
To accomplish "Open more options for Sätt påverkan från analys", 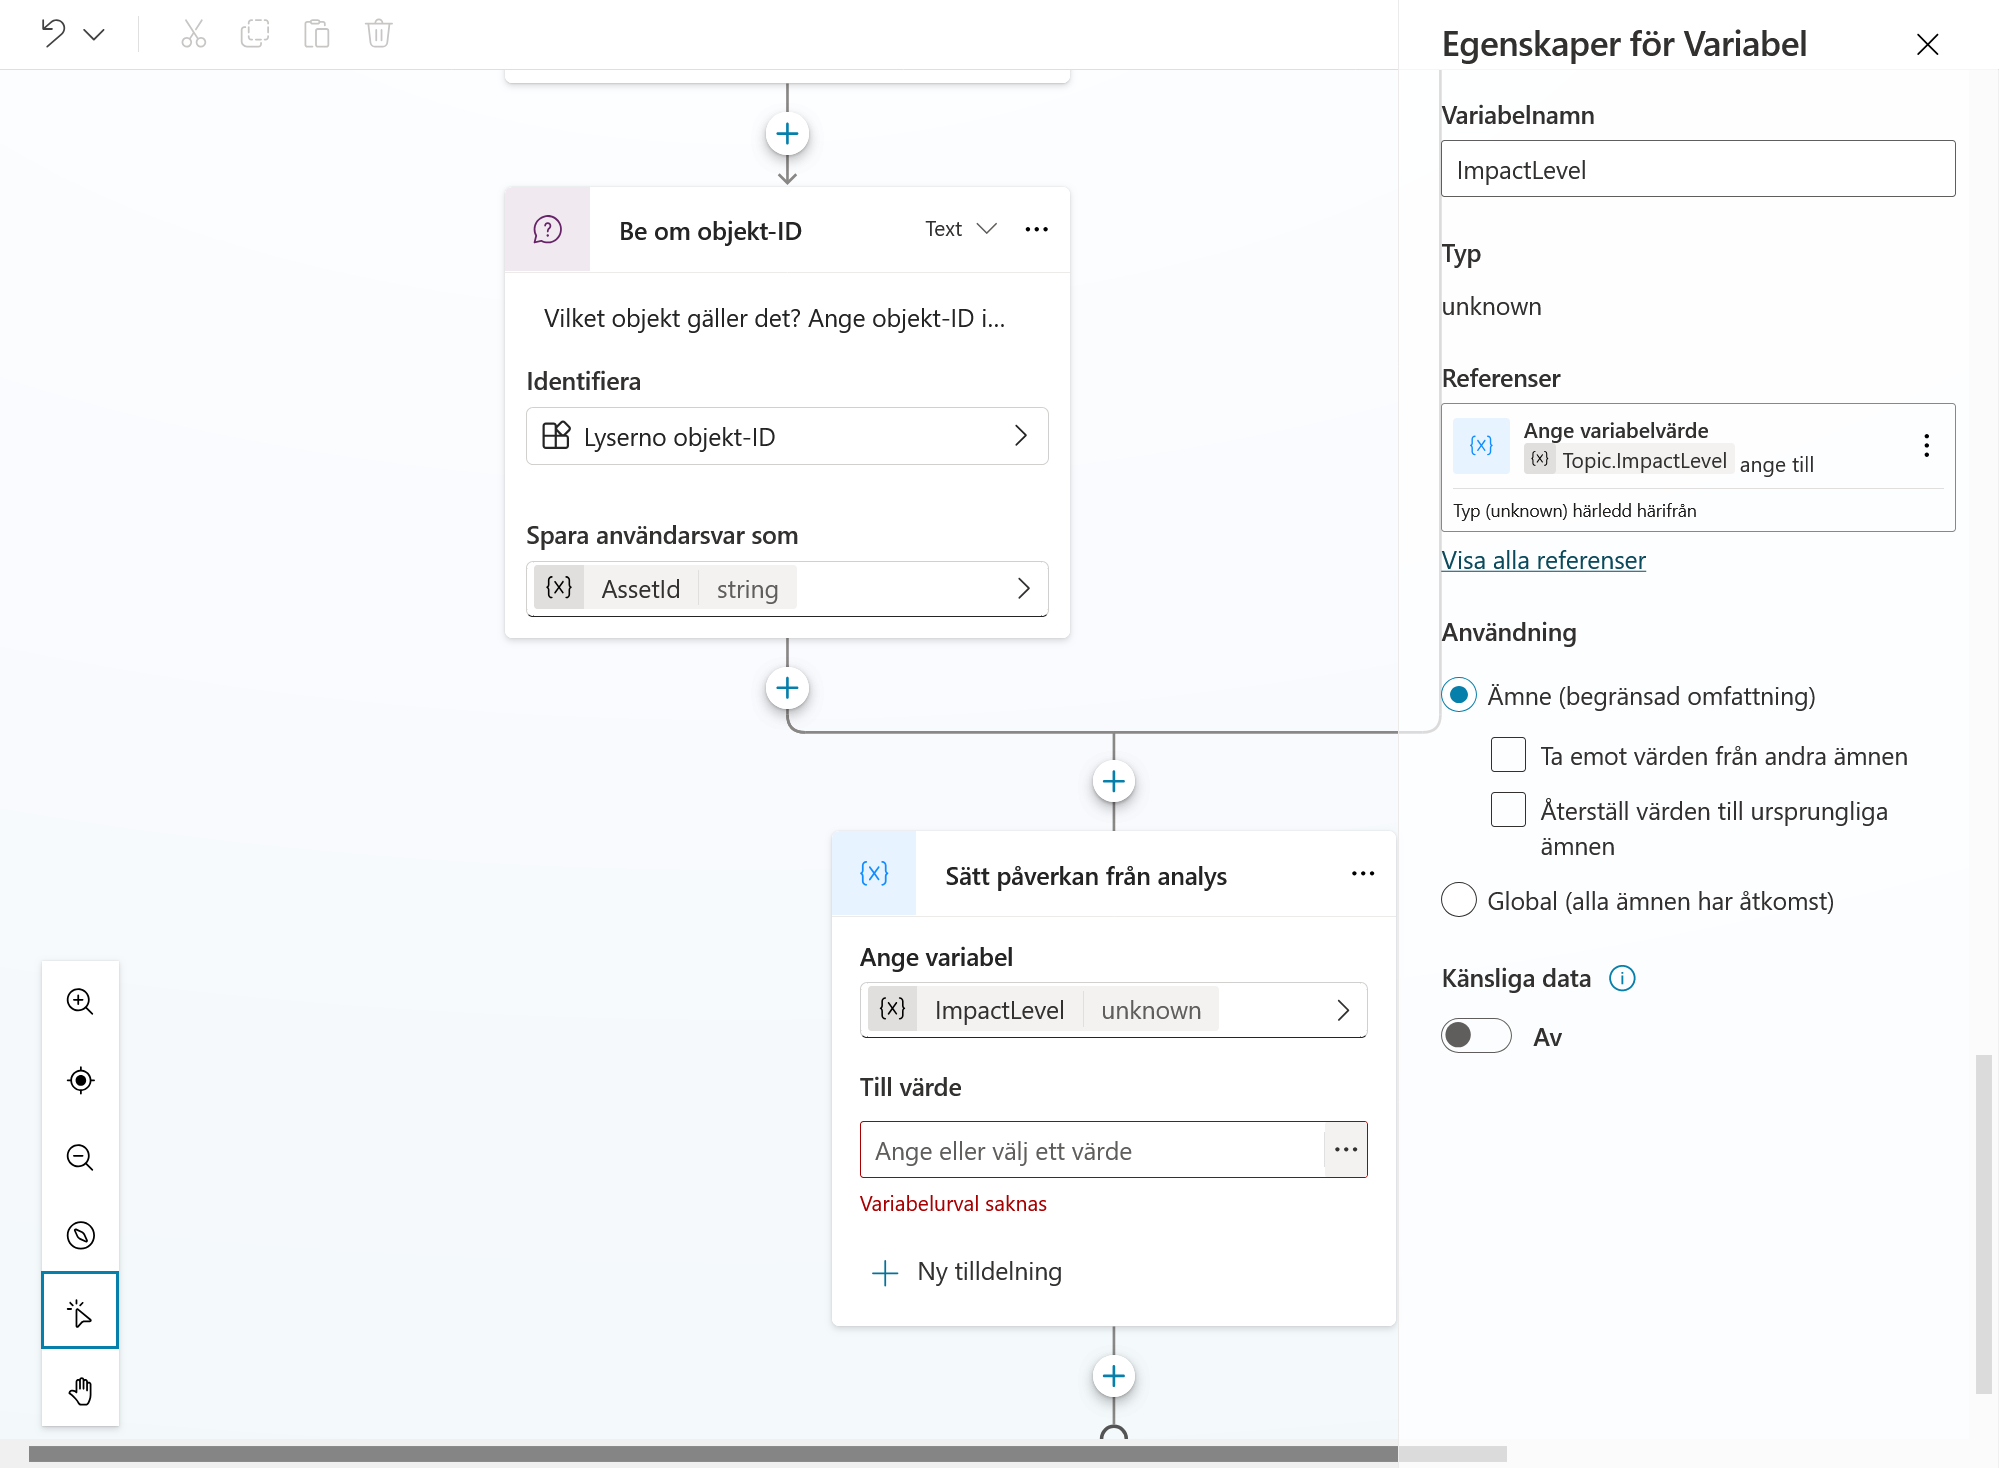I will pyautogui.click(x=1363, y=874).
